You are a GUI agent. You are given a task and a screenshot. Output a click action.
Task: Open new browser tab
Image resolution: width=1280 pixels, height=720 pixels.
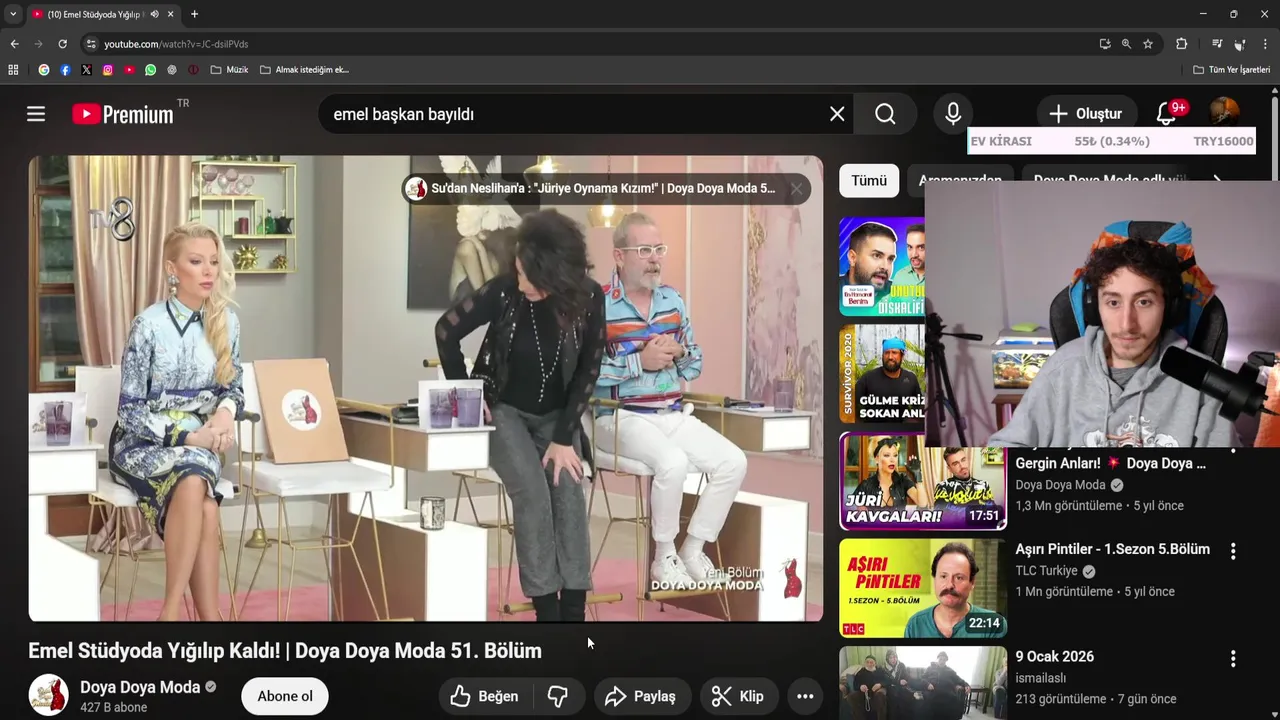(x=194, y=14)
